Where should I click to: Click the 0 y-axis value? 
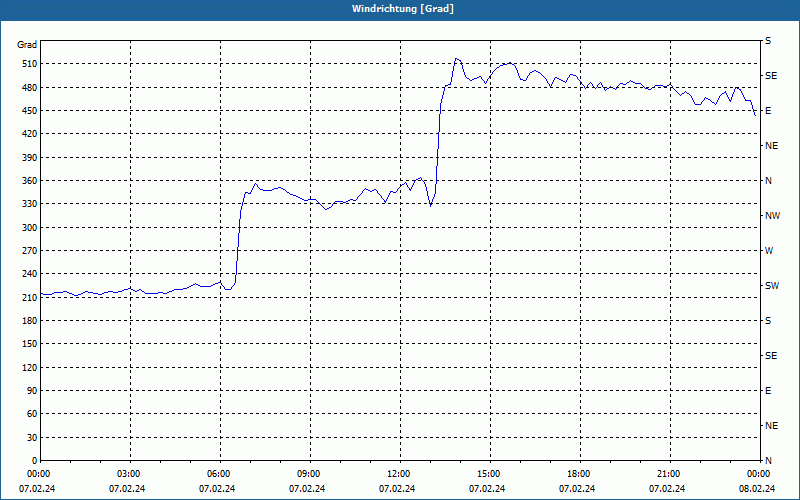(x=35, y=461)
